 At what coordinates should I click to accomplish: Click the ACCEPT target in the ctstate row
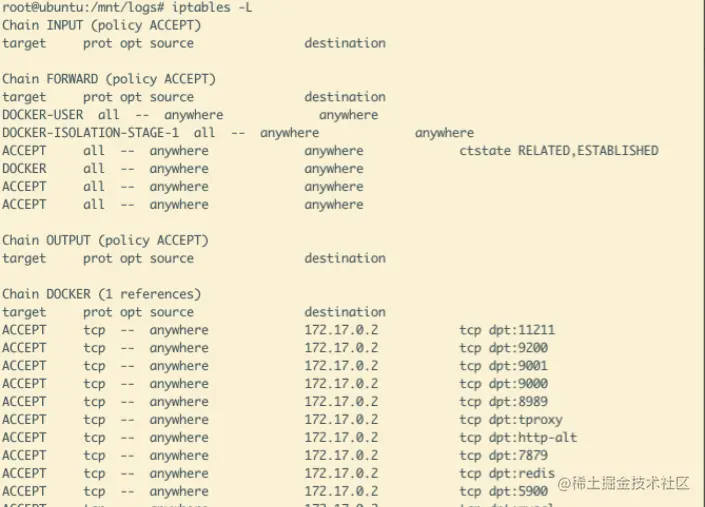pos(24,151)
